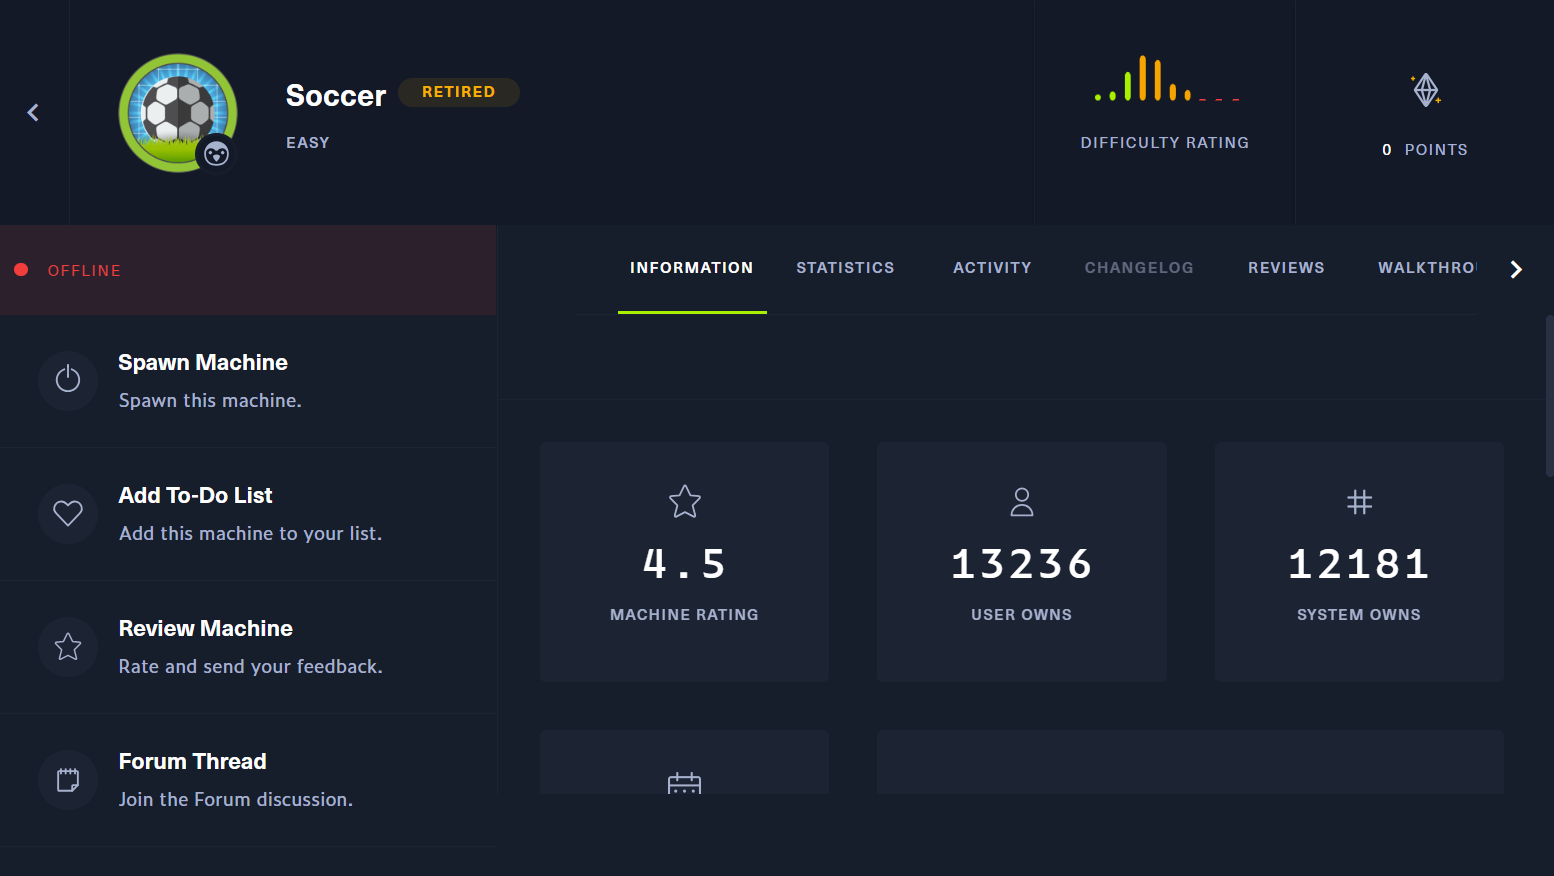1554x876 pixels.
Task: Expand hidden tabs with the right chevron
Action: (1516, 269)
